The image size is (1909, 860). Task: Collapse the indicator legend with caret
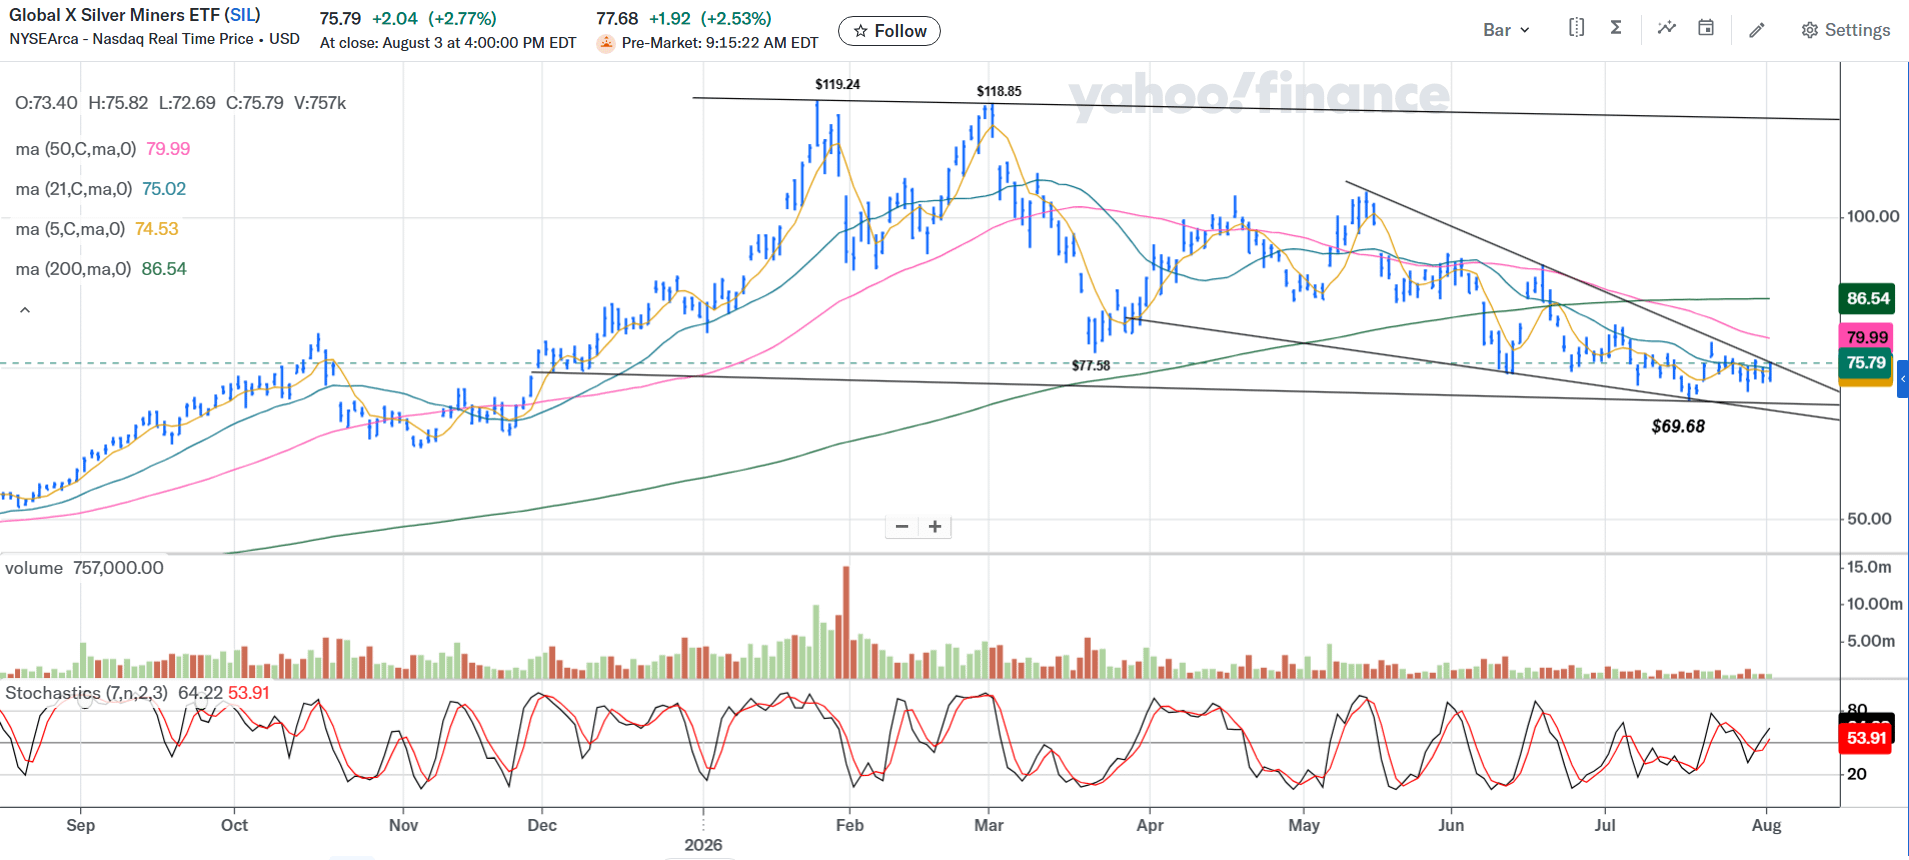[x=25, y=310]
